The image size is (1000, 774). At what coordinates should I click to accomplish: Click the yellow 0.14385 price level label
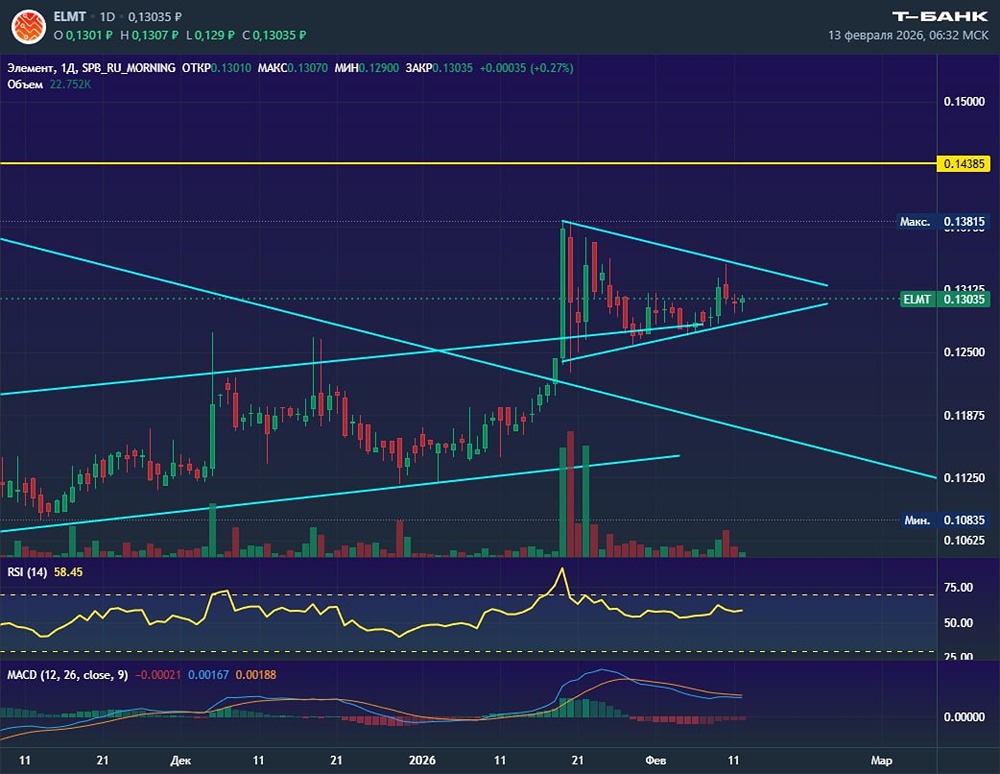pyautogui.click(x=964, y=164)
